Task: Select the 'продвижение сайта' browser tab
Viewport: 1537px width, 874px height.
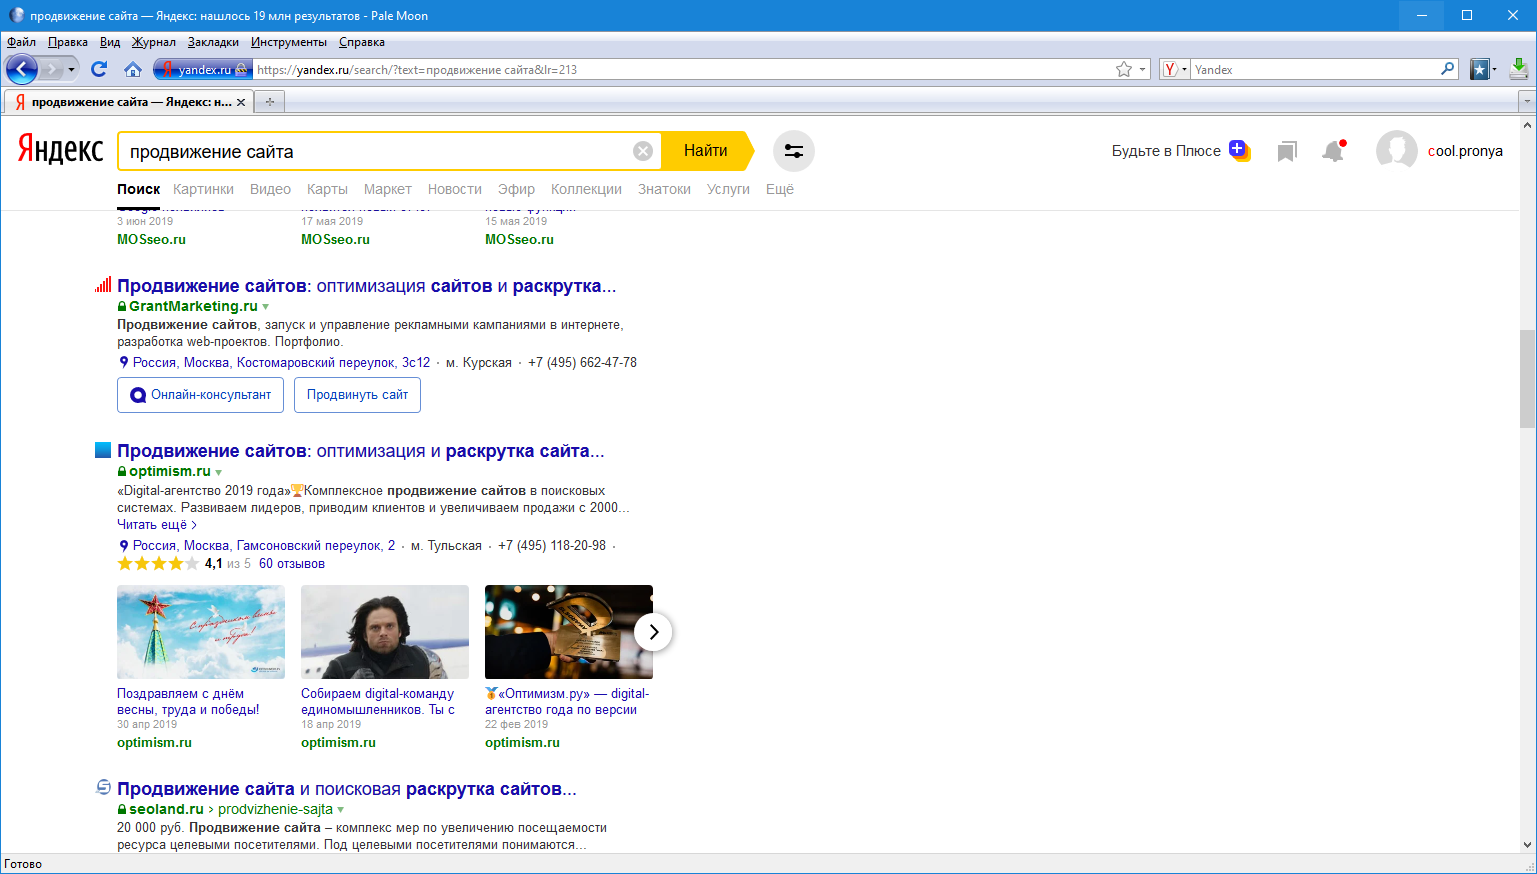Action: tap(129, 102)
